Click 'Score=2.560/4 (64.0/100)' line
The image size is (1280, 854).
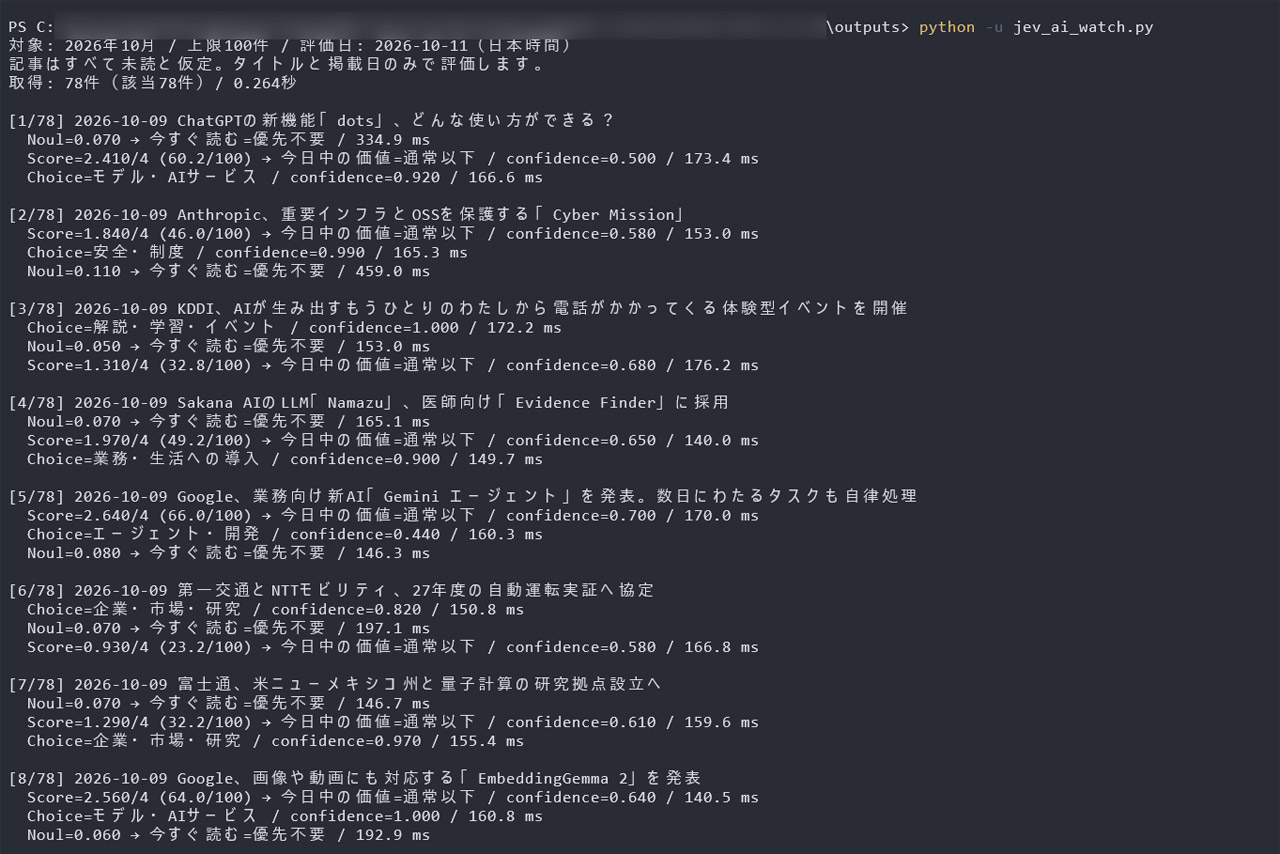(393, 797)
